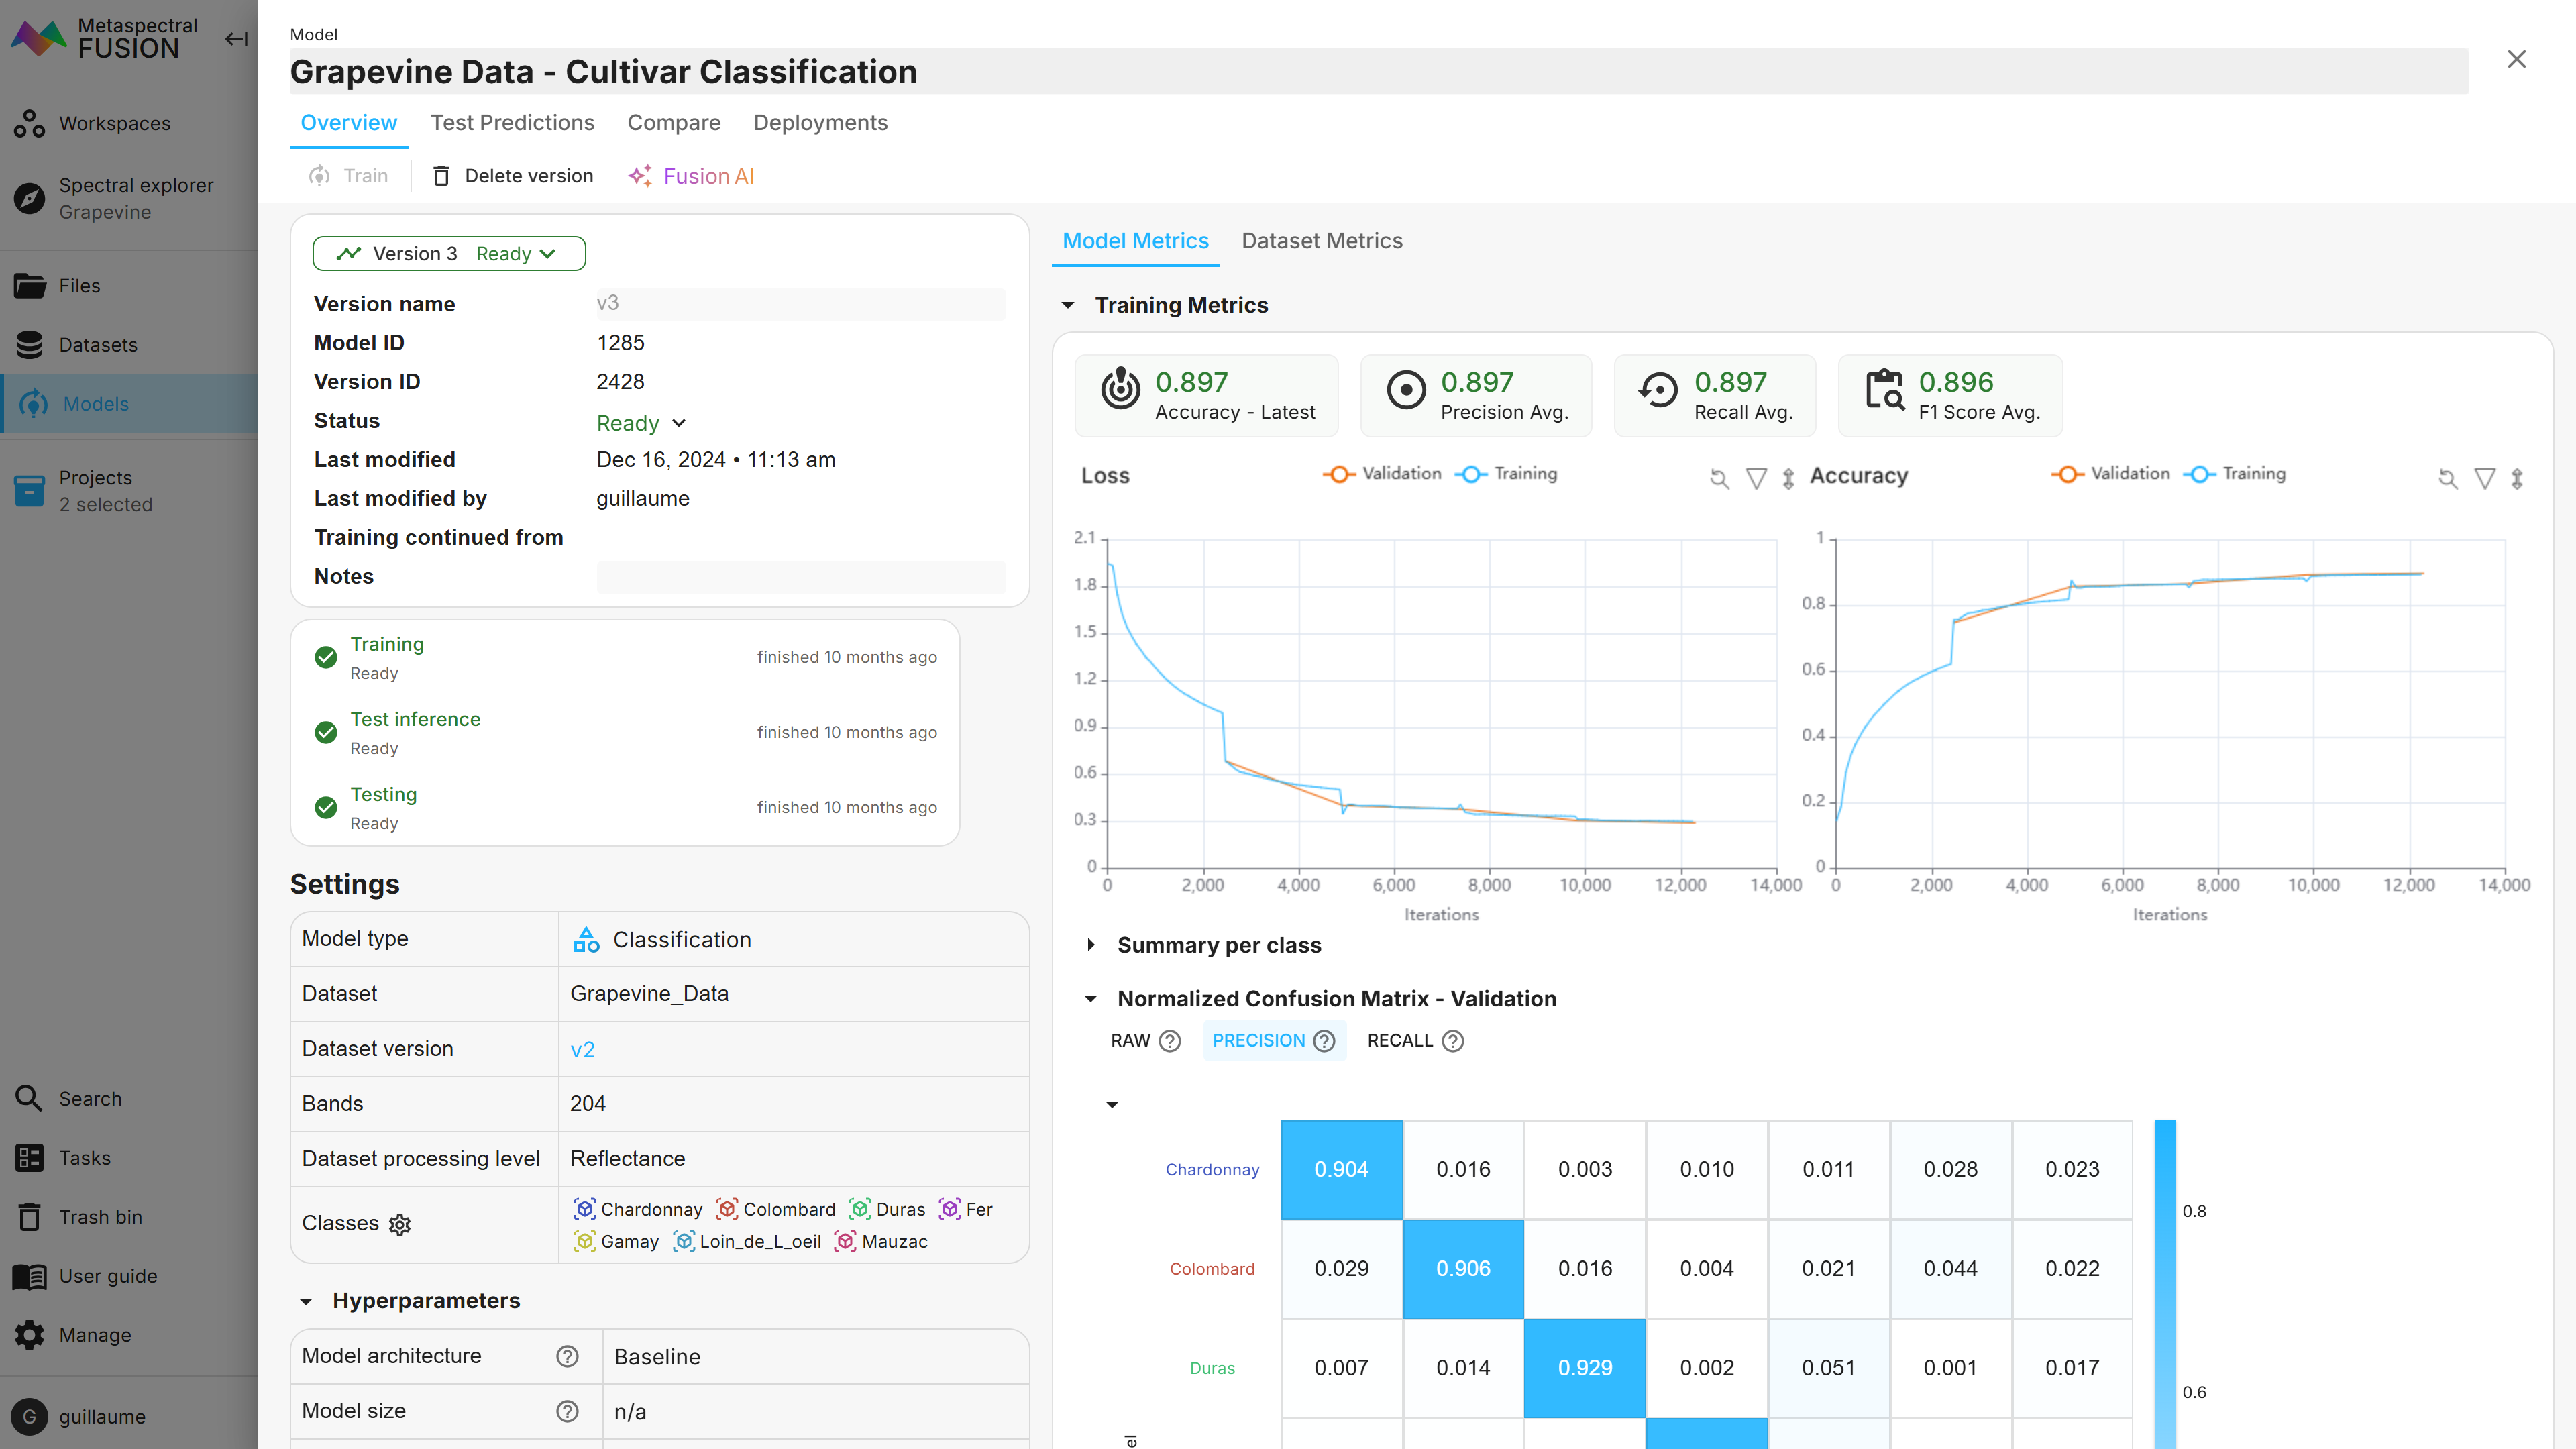
Task: Click the collapse sidebar arrow icon
Action: tap(236, 39)
